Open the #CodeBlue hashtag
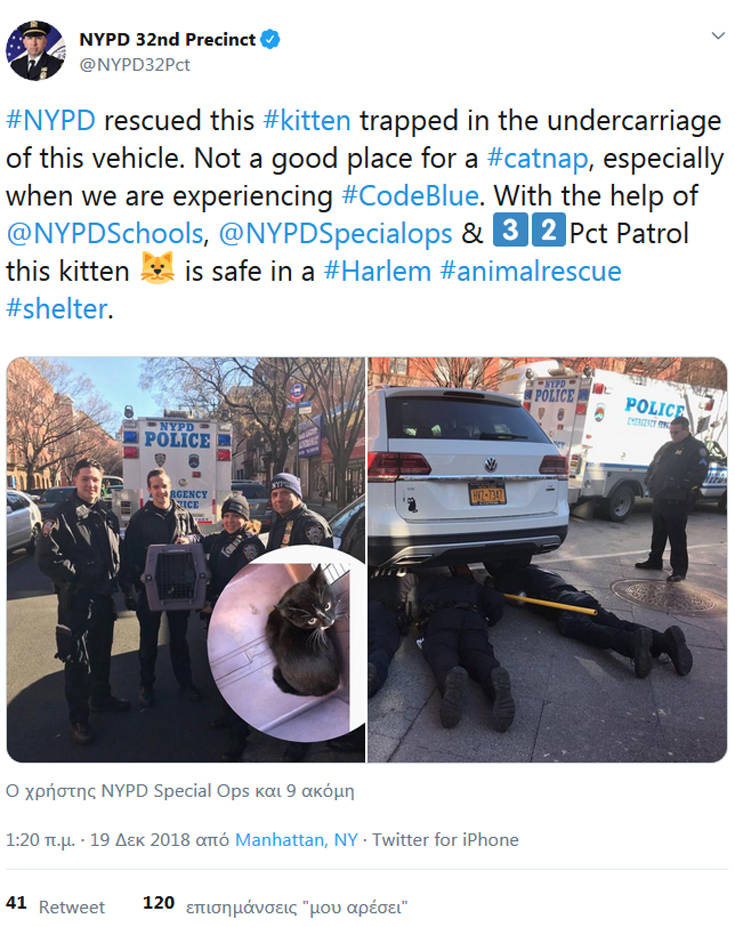 click(x=410, y=196)
